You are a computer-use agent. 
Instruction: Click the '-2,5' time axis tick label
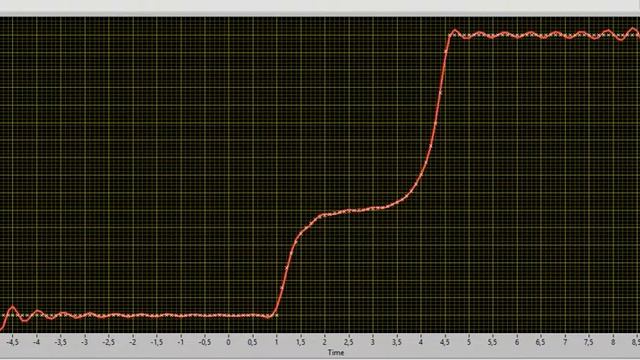tap(109, 342)
